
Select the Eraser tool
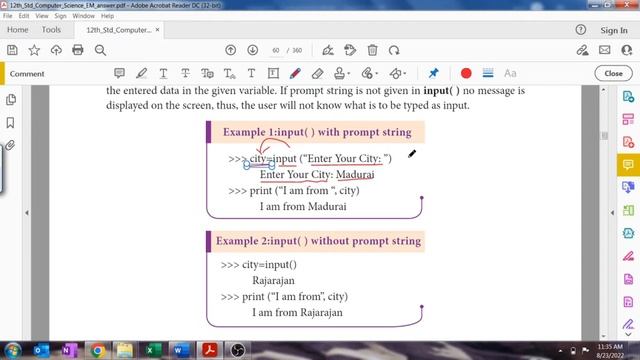click(x=317, y=73)
